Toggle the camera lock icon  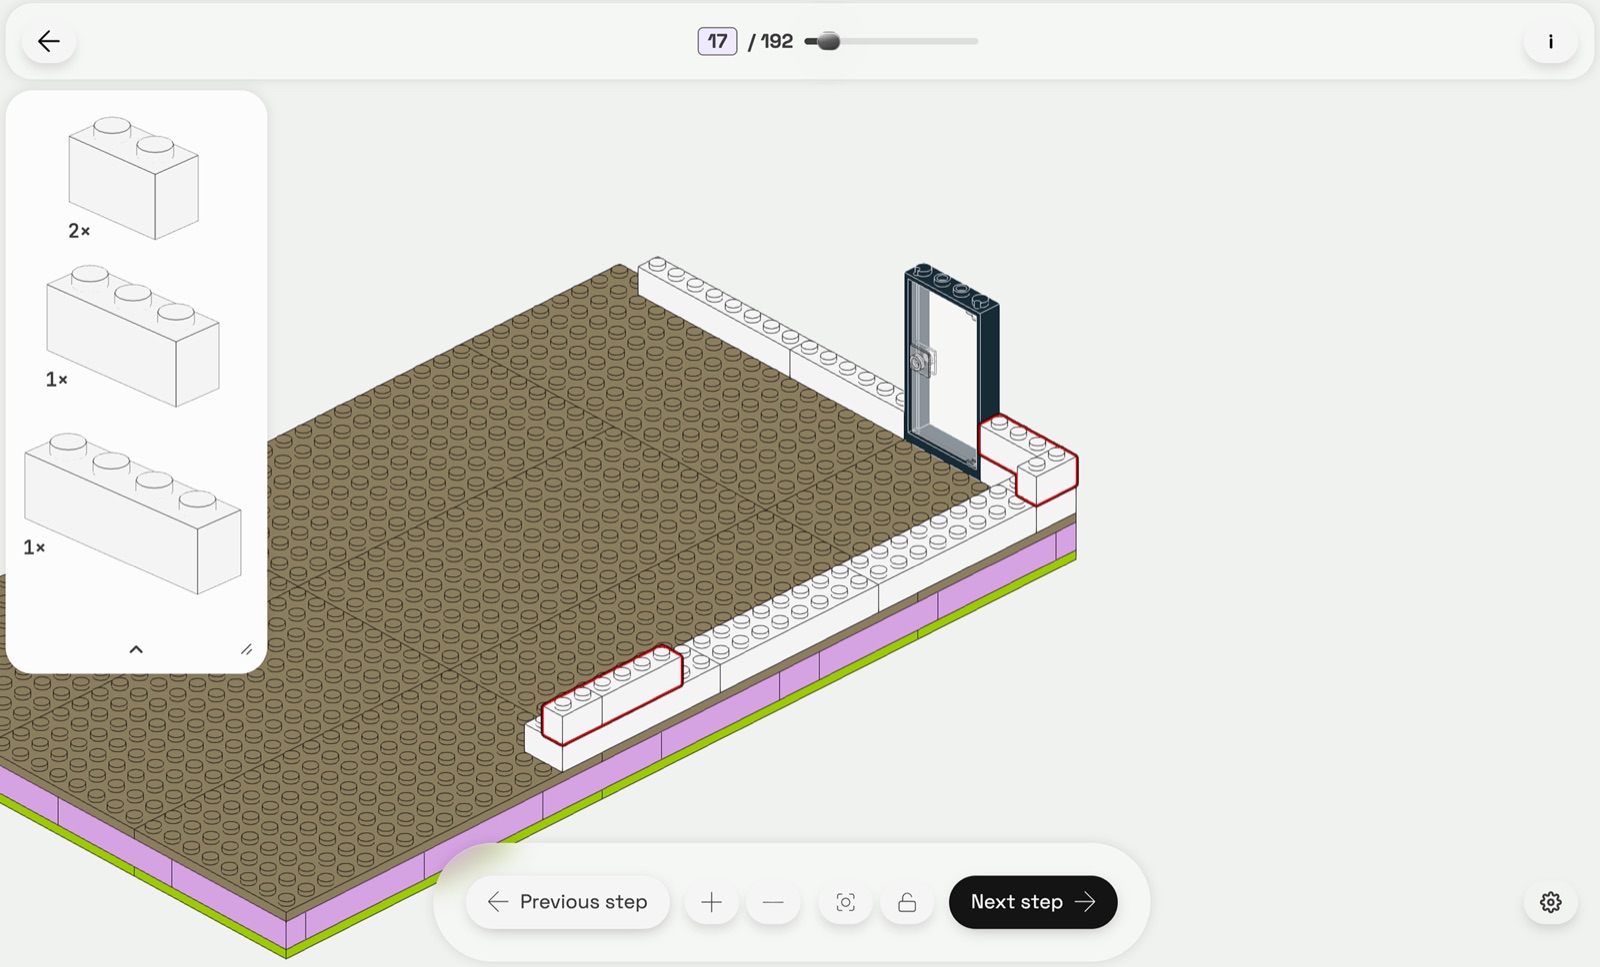click(x=907, y=902)
